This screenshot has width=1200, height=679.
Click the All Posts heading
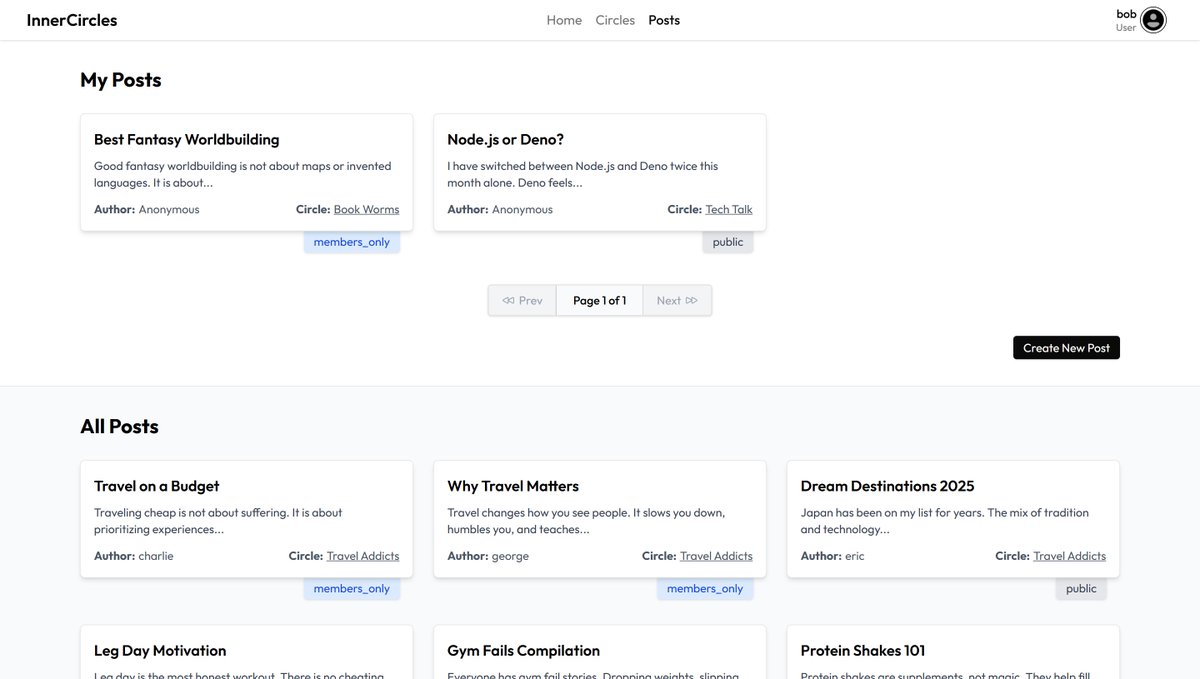pyautogui.click(x=119, y=426)
